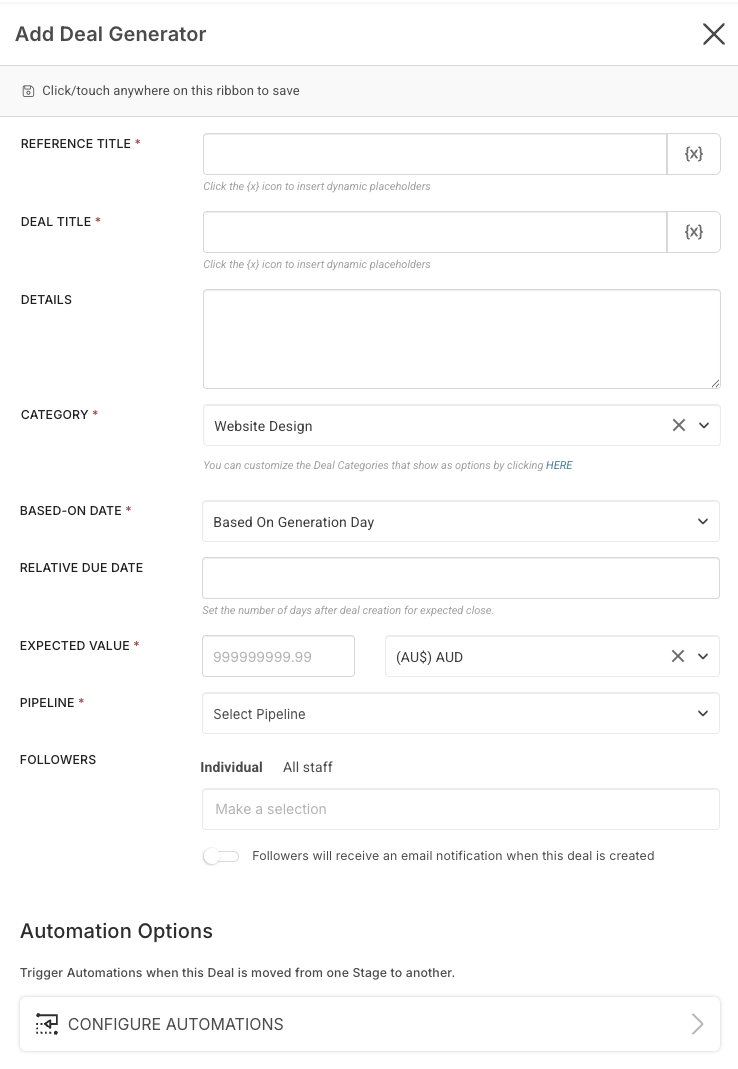Click the Configure Automations workflow icon

(47, 1024)
